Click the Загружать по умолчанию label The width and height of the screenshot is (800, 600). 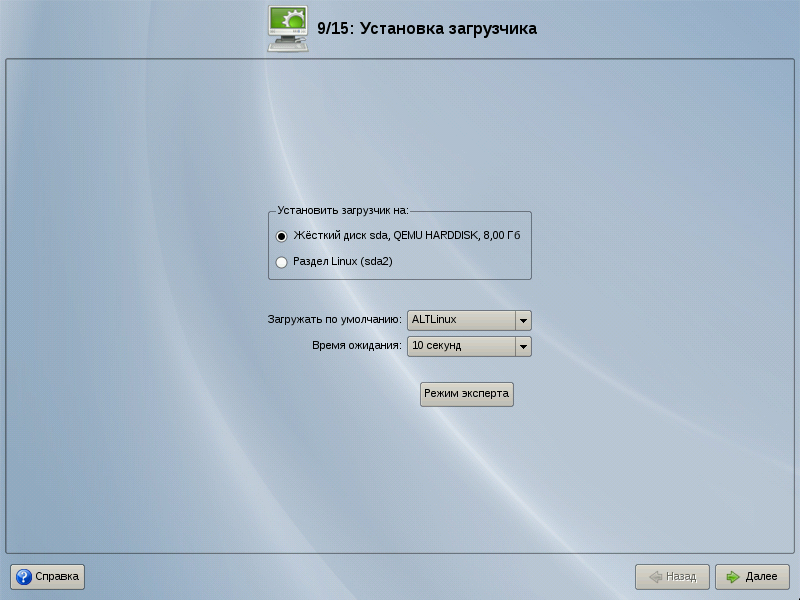click(335, 320)
